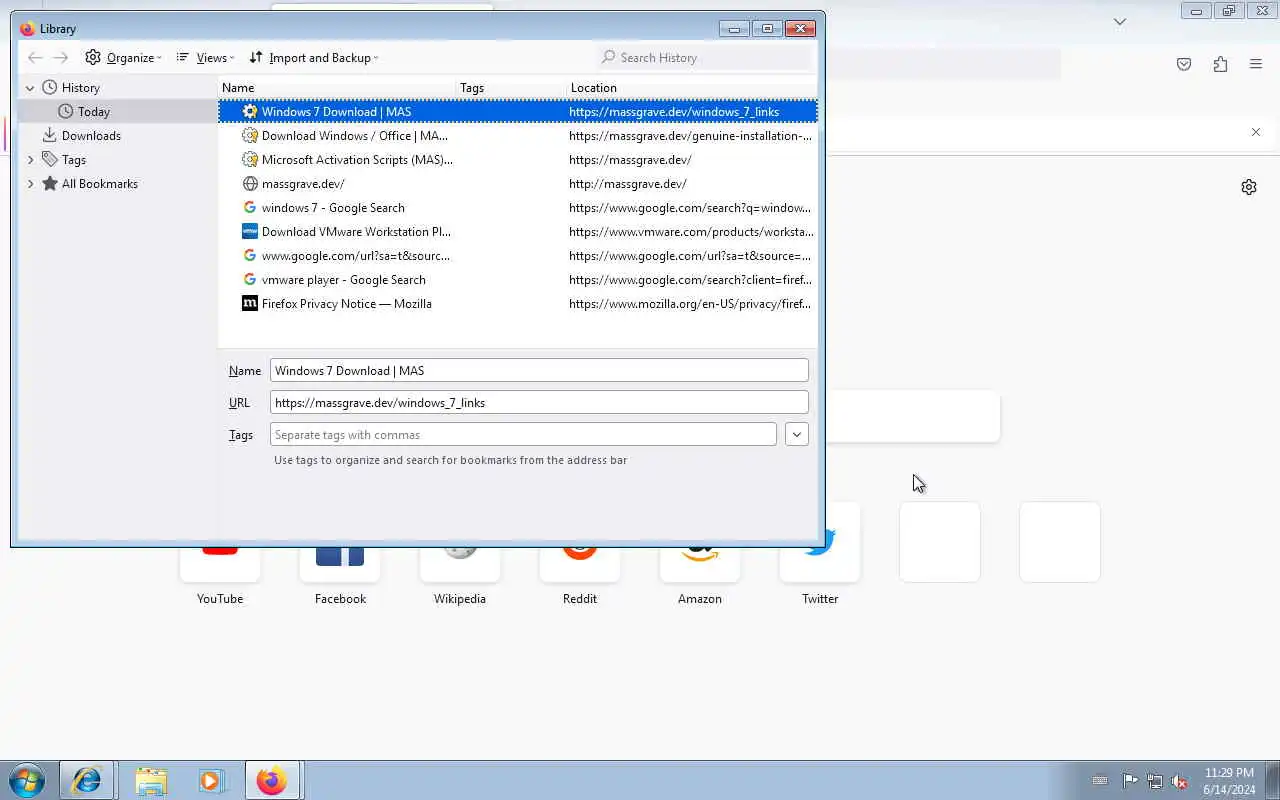Select the massgrave.dev/ history entry
1280x800 pixels.
(518, 184)
